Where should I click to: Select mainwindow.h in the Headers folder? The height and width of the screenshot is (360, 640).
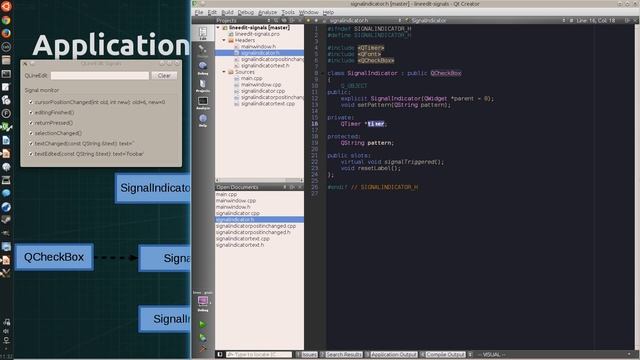(x=258, y=47)
